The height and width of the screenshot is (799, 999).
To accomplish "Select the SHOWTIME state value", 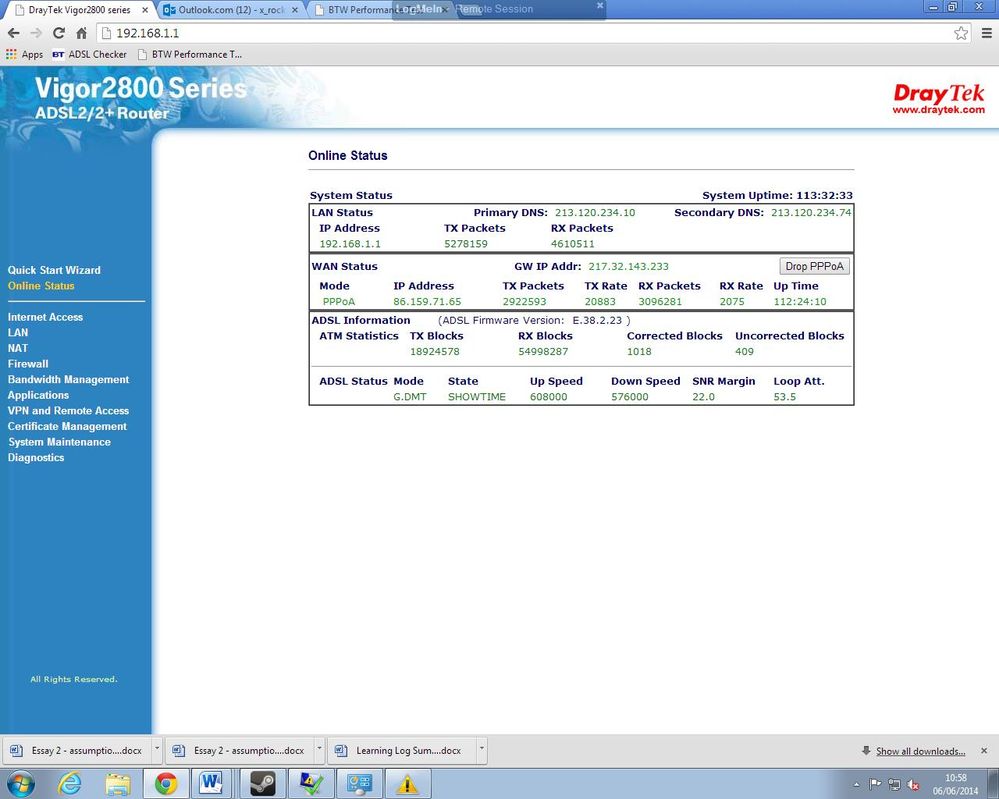I will (x=477, y=397).
